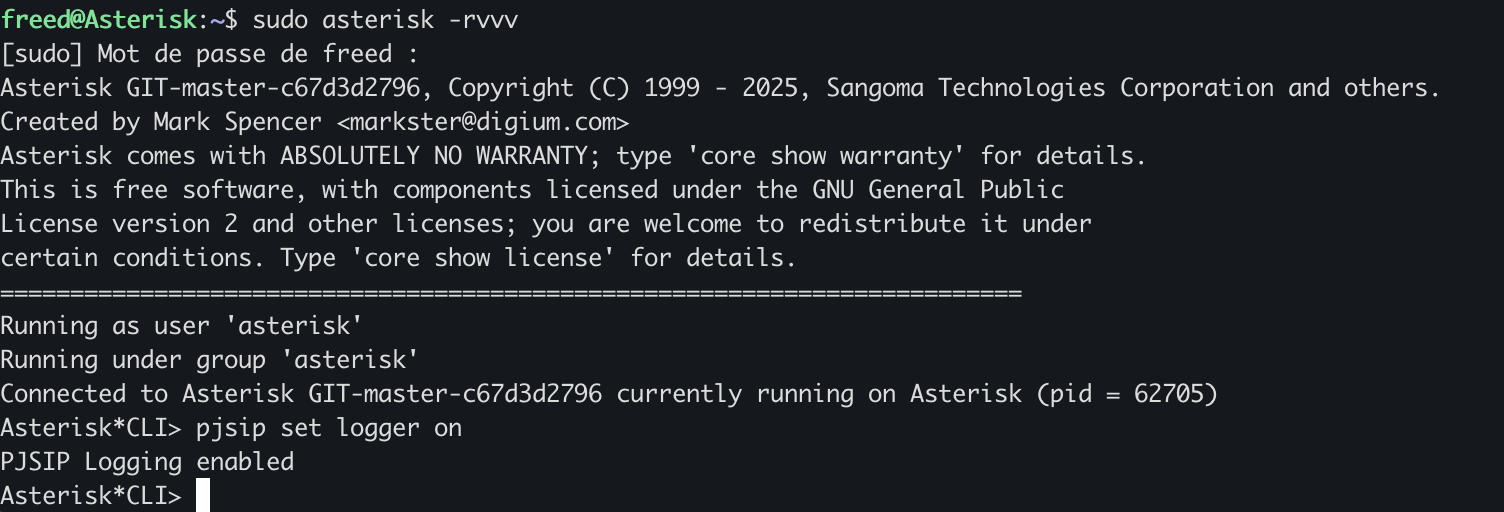Click the 'Running under group' line

[209, 360]
